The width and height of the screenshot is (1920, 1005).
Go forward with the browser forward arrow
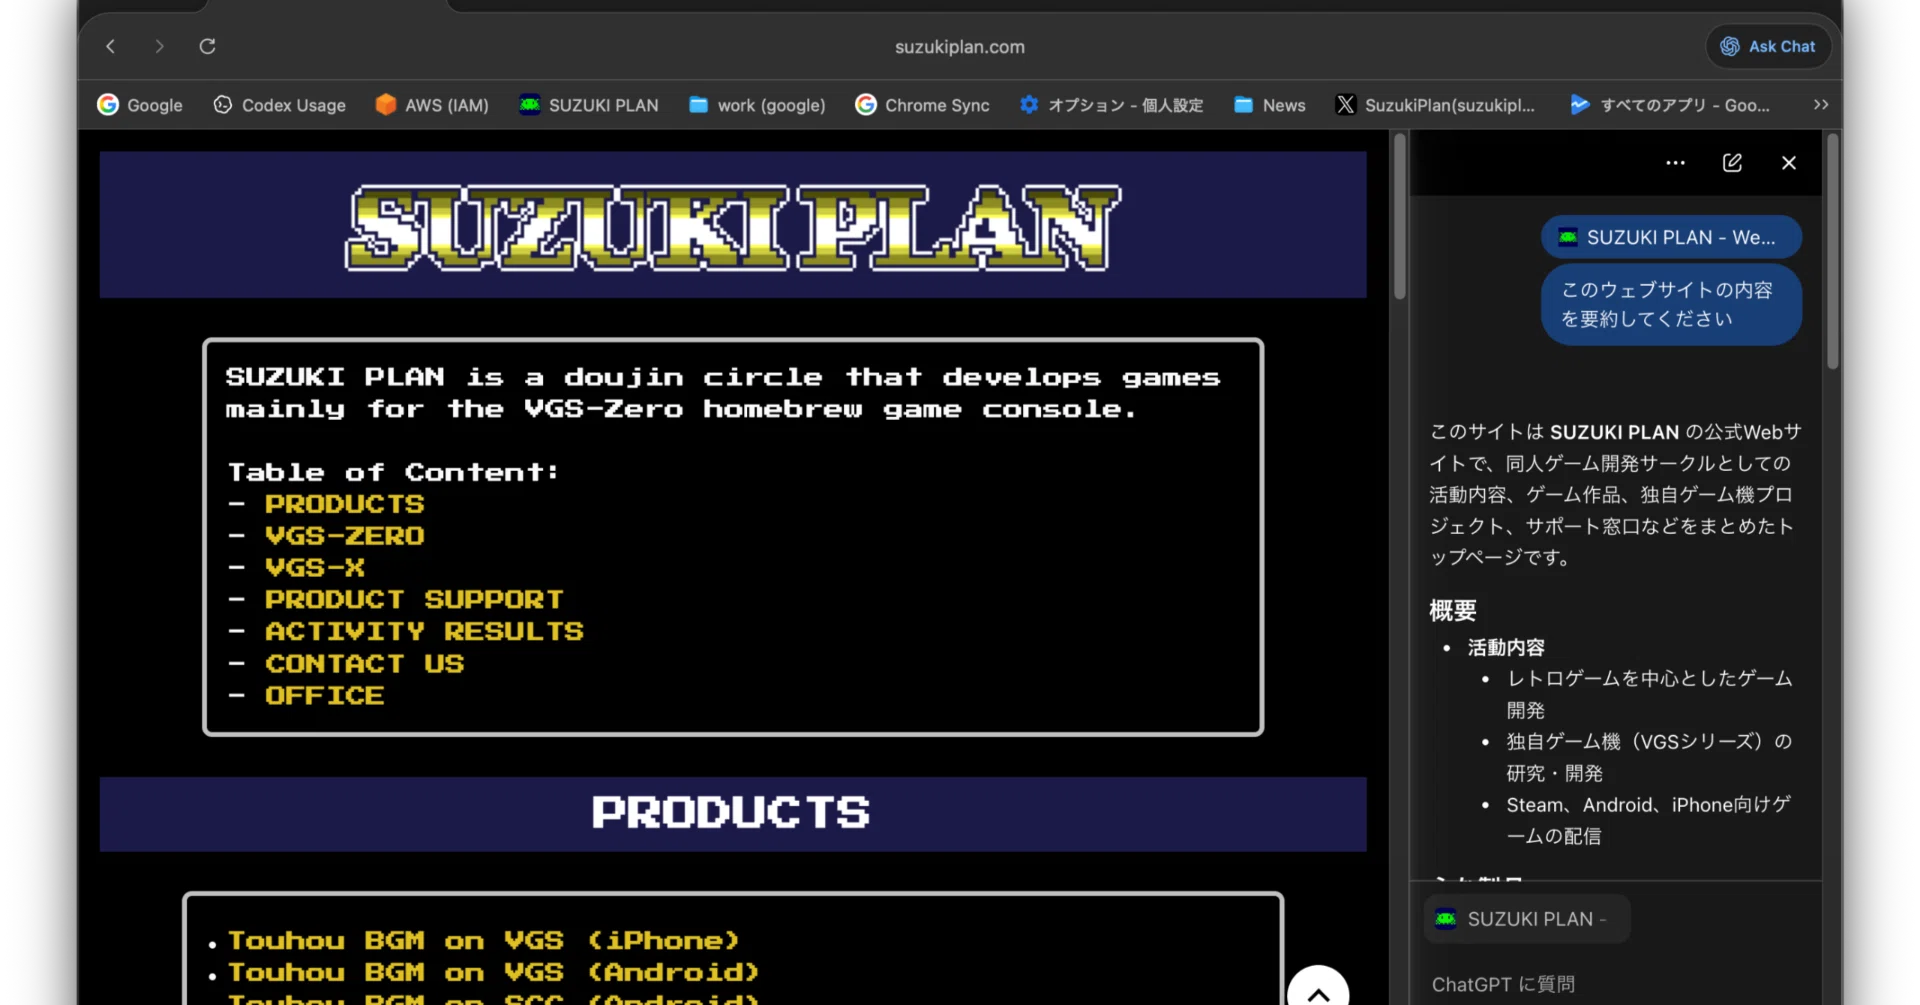[x=159, y=46]
